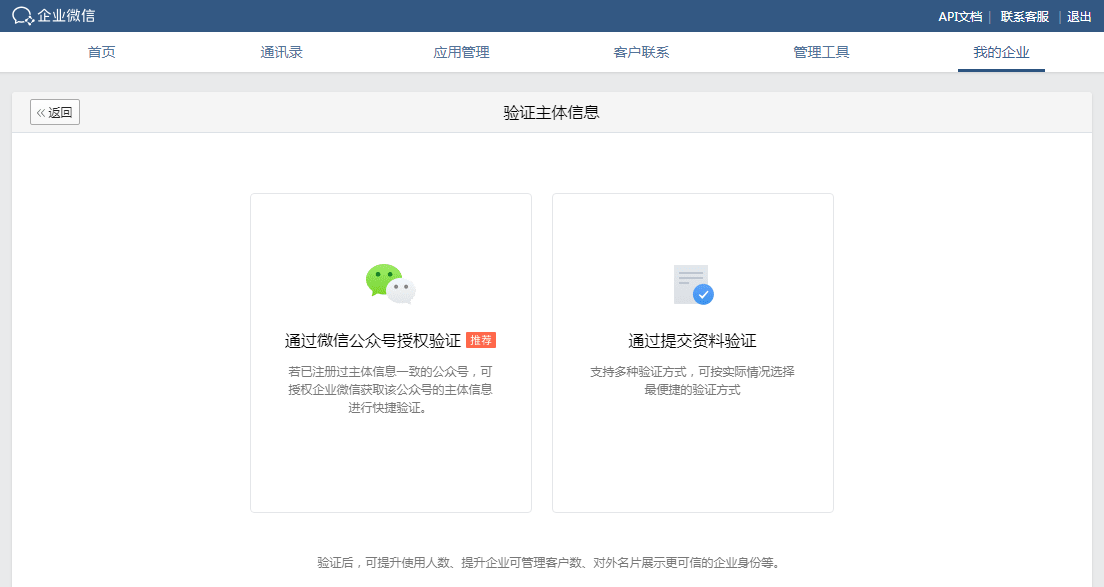
Task: Open the API文档 link
Action: pyautogui.click(x=960, y=17)
